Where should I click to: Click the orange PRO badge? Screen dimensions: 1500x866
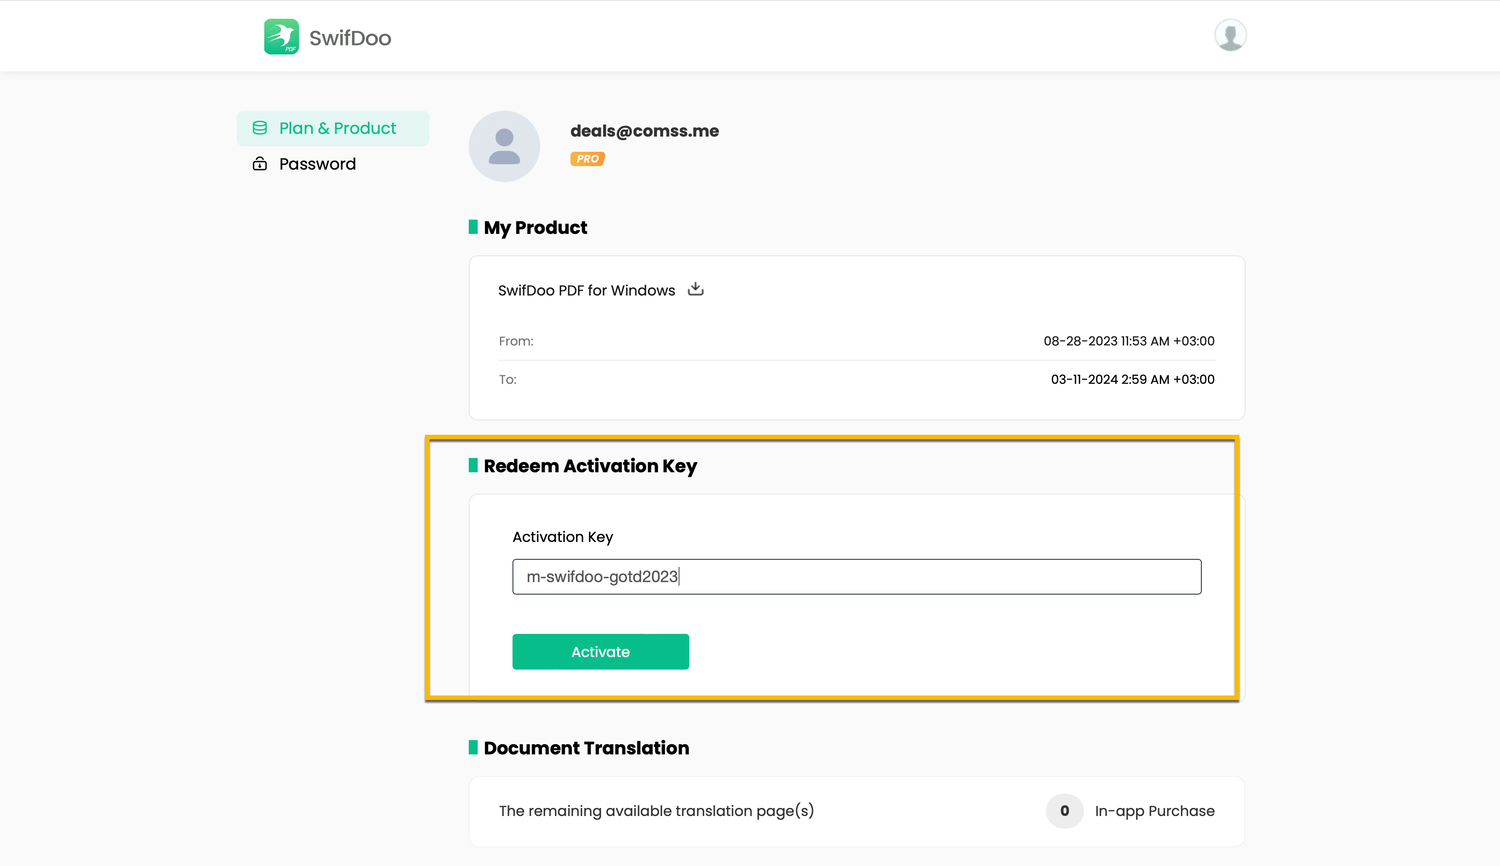click(x=587, y=159)
